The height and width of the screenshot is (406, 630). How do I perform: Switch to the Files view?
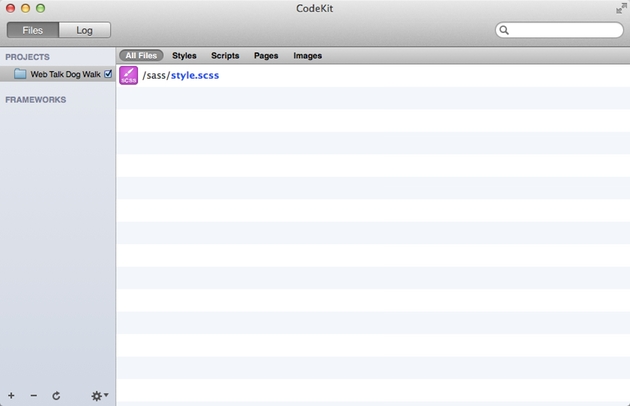(33, 30)
